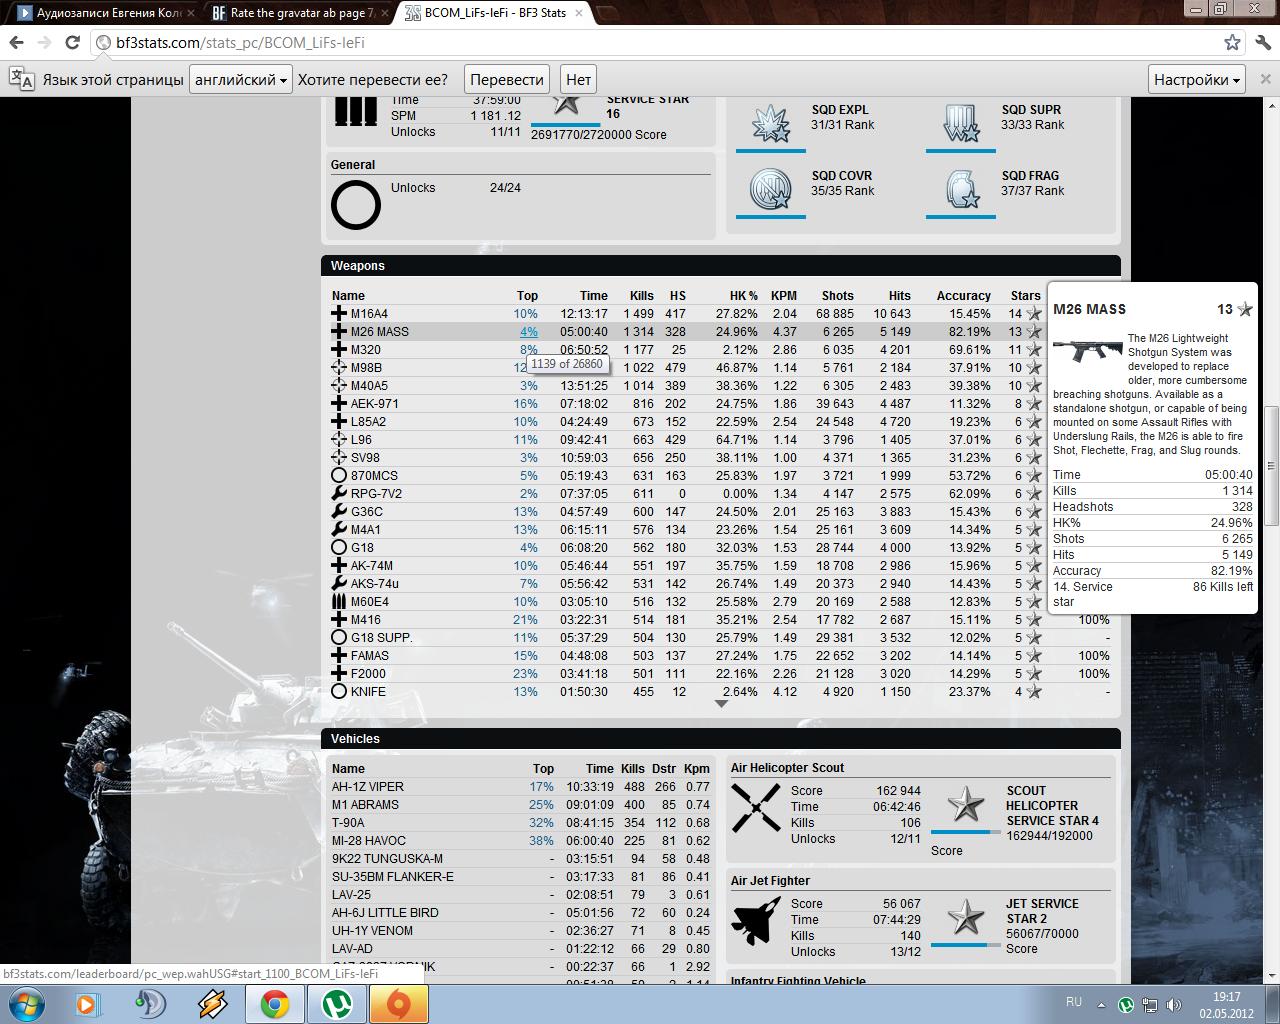Click the General unlocks ring icon
Screen dimensions: 1280x1024
pos(356,205)
